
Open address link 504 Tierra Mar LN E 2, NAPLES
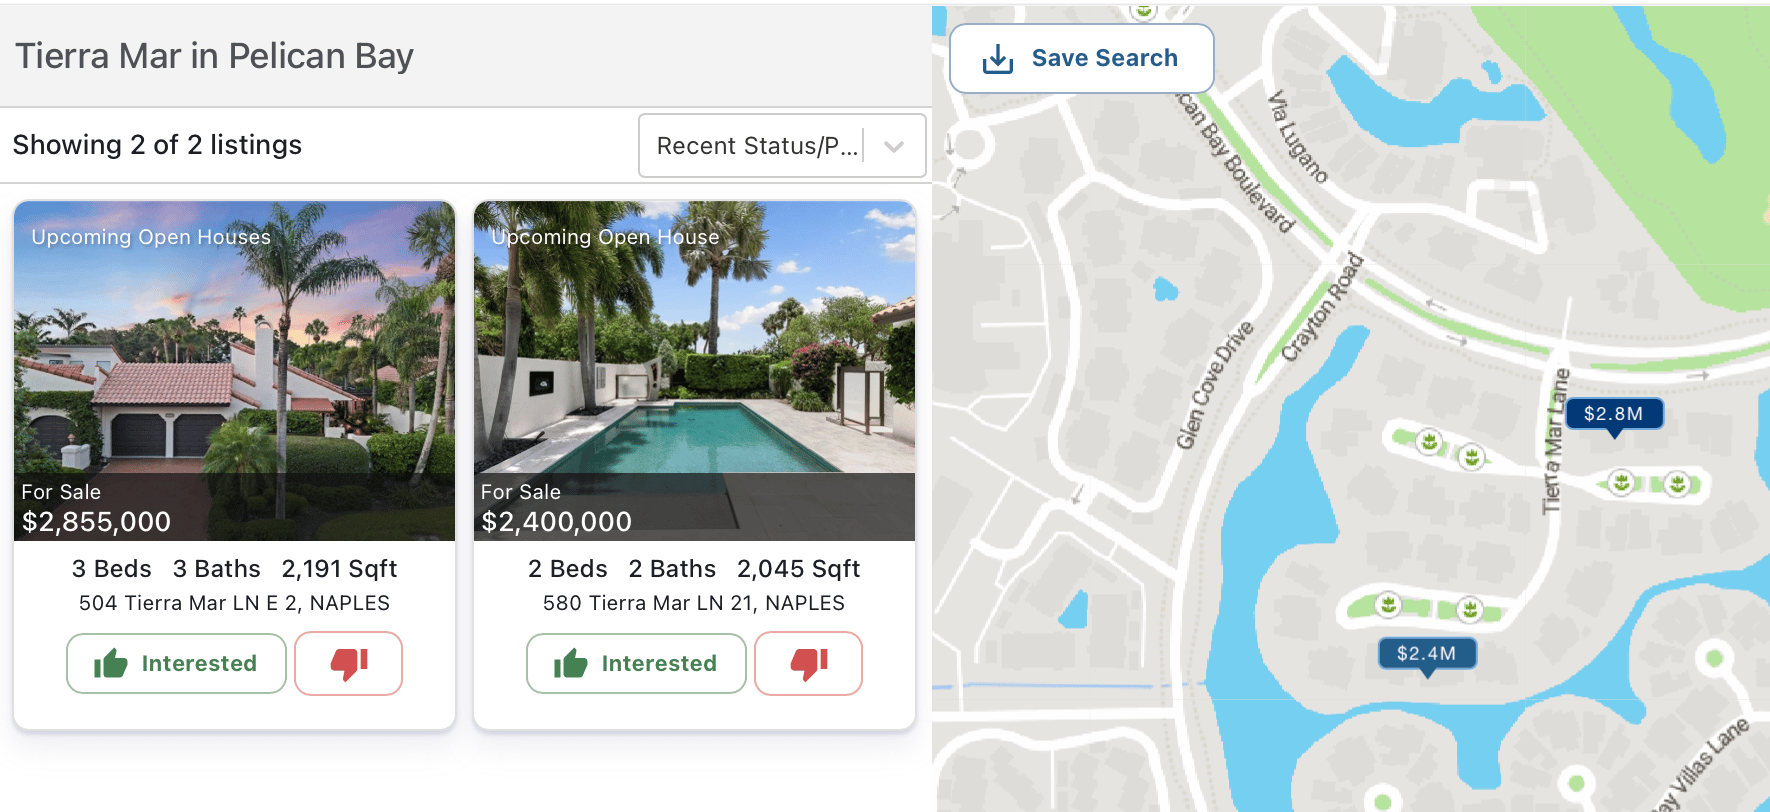234,603
